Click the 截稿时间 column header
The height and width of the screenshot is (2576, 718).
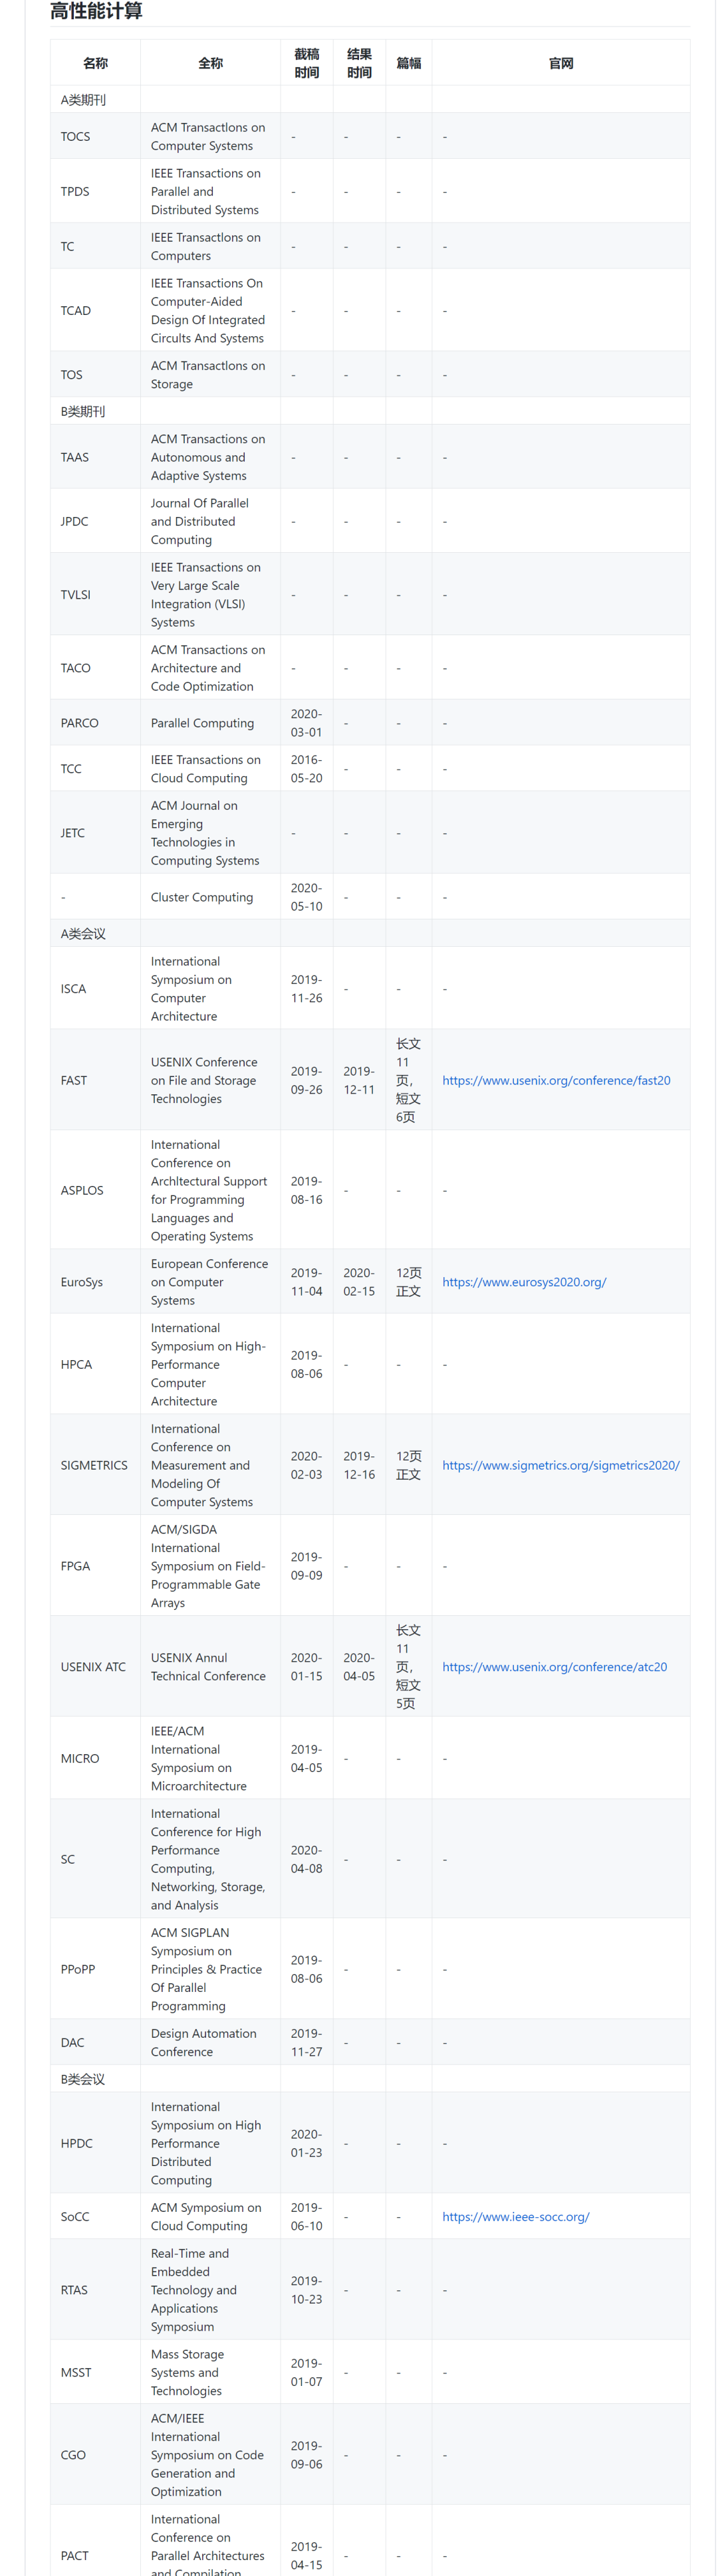[x=306, y=63]
